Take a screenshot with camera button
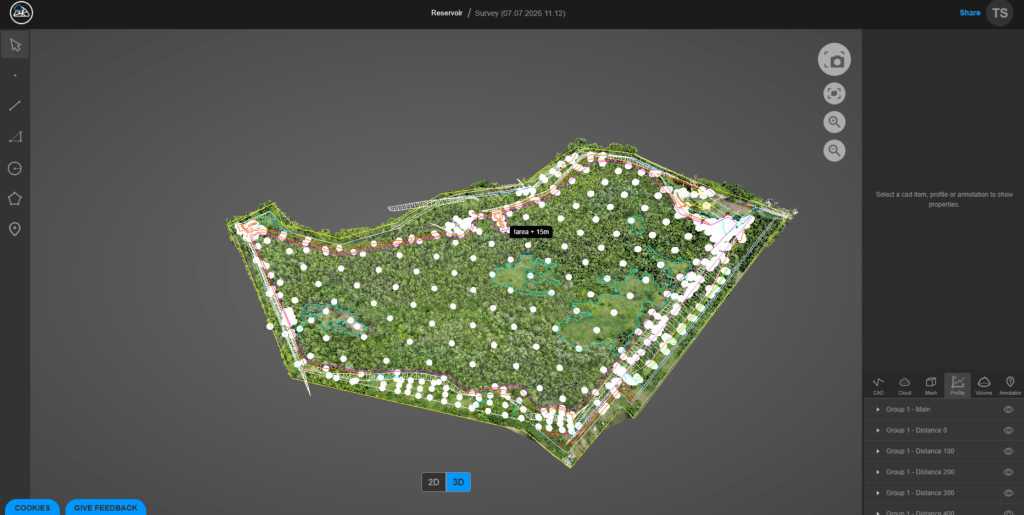1024x515 pixels. click(834, 61)
